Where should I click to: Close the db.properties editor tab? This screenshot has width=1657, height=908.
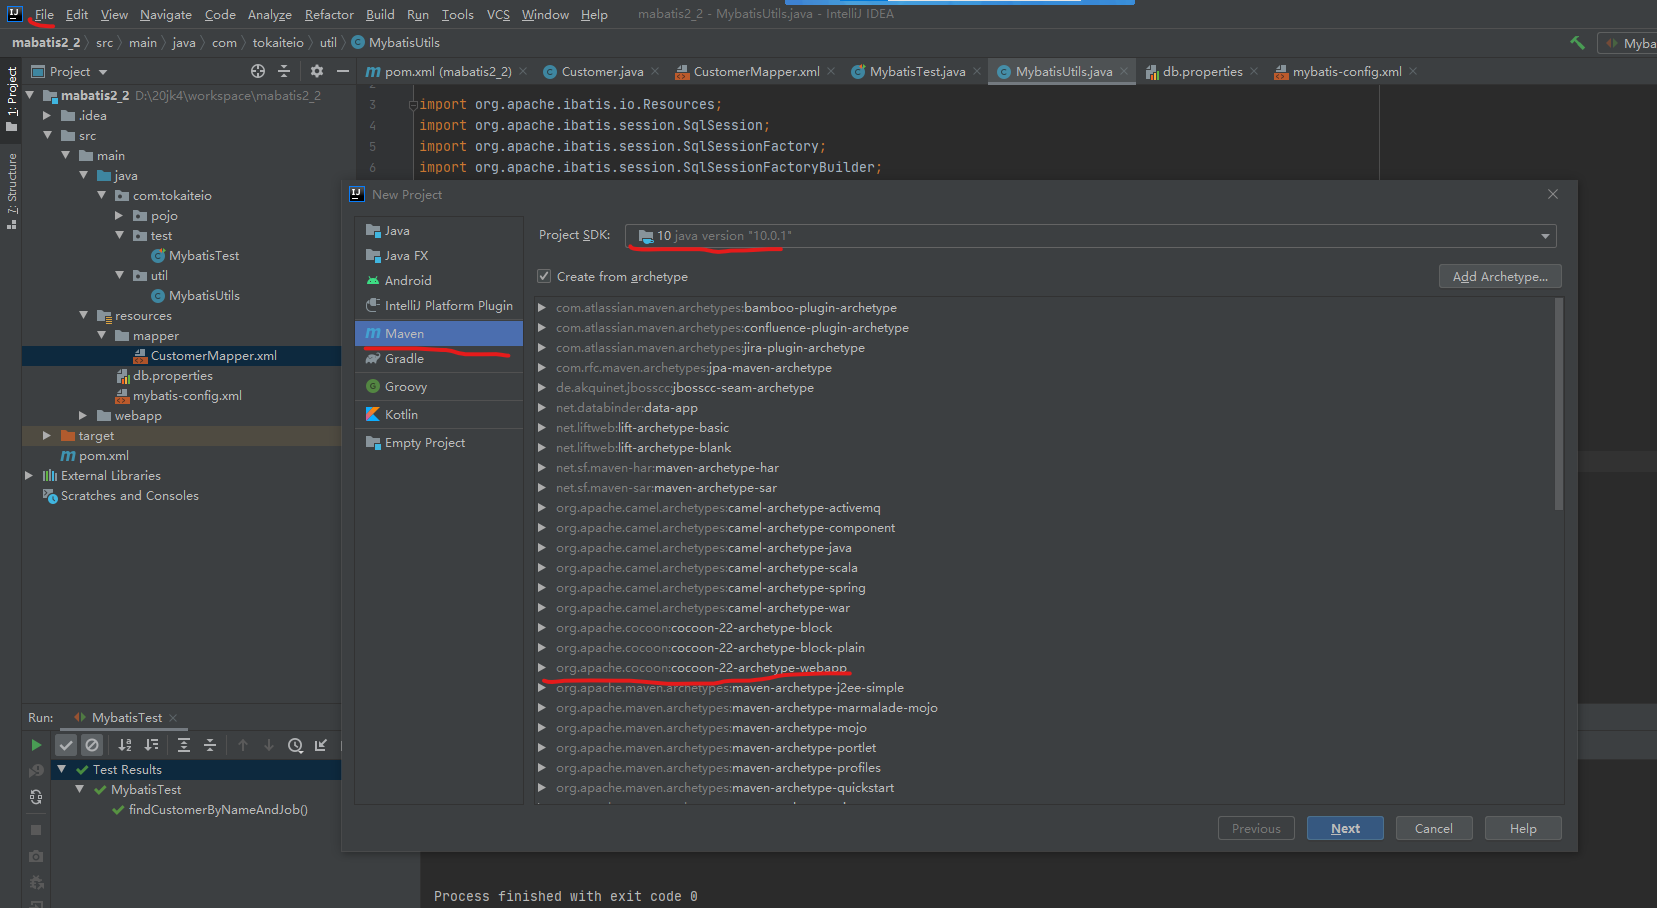(1254, 71)
